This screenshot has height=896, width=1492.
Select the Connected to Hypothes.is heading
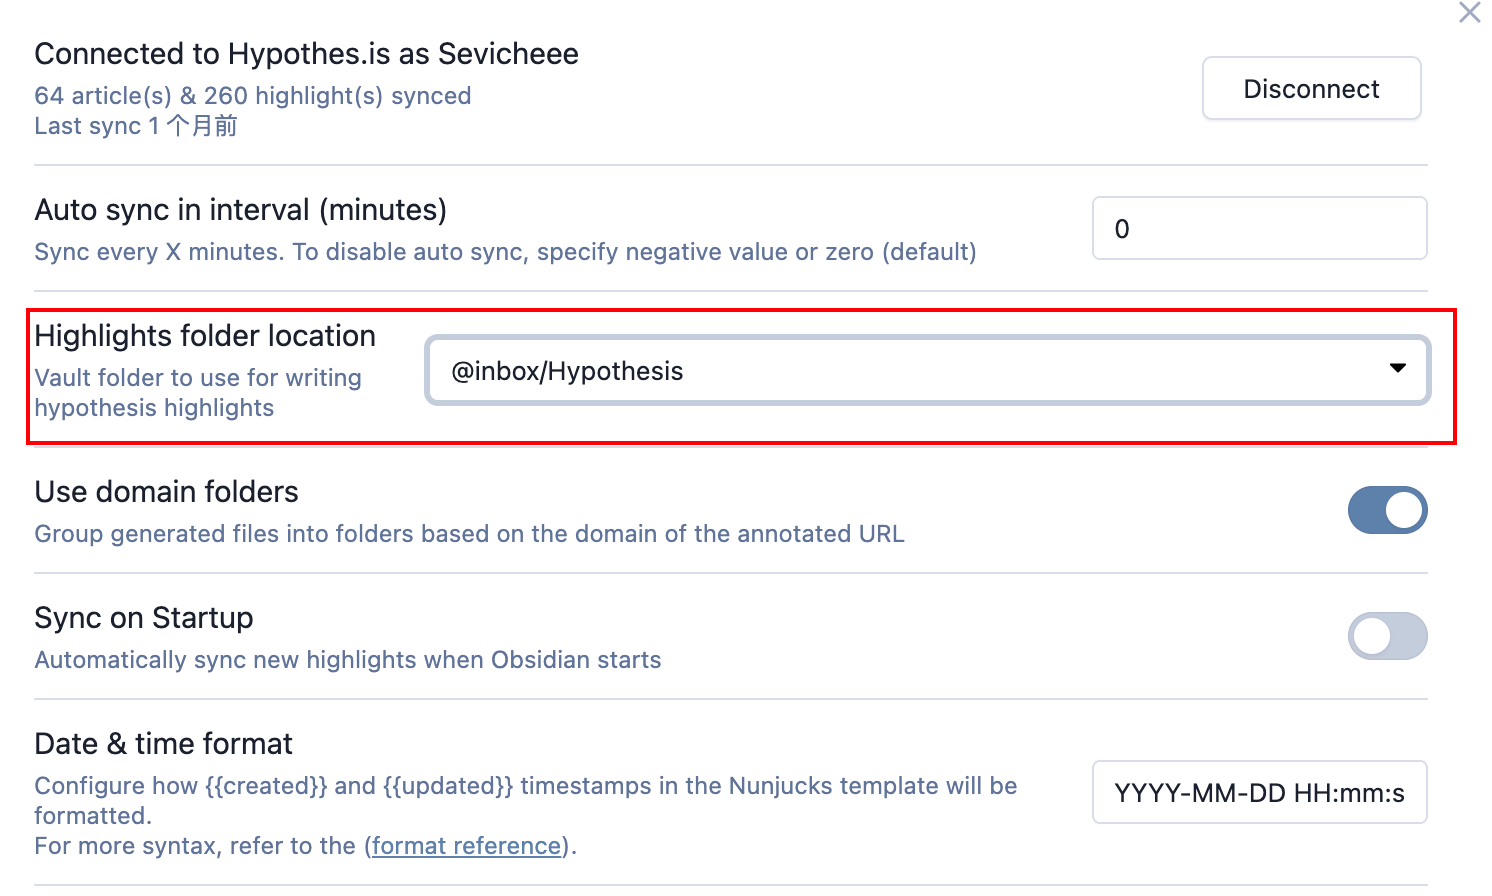306,54
